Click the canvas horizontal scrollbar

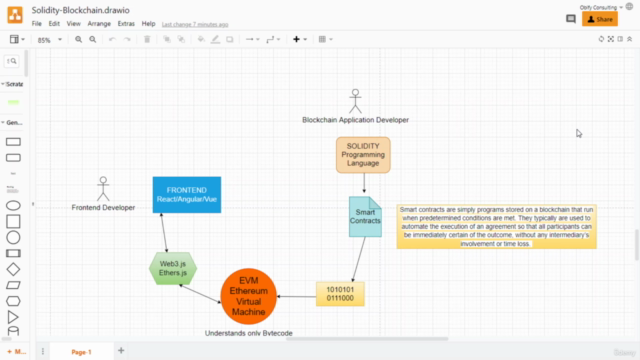pyautogui.click(x=367, y=339)
